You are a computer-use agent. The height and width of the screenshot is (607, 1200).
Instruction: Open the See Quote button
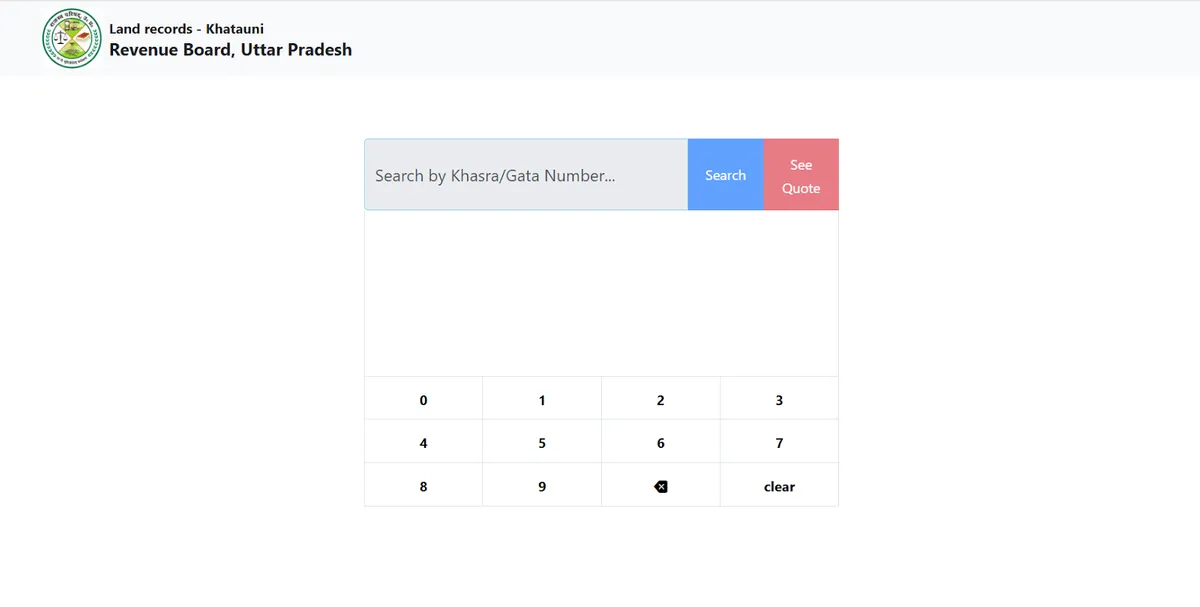pyautogui.click(x=801, y=175)
